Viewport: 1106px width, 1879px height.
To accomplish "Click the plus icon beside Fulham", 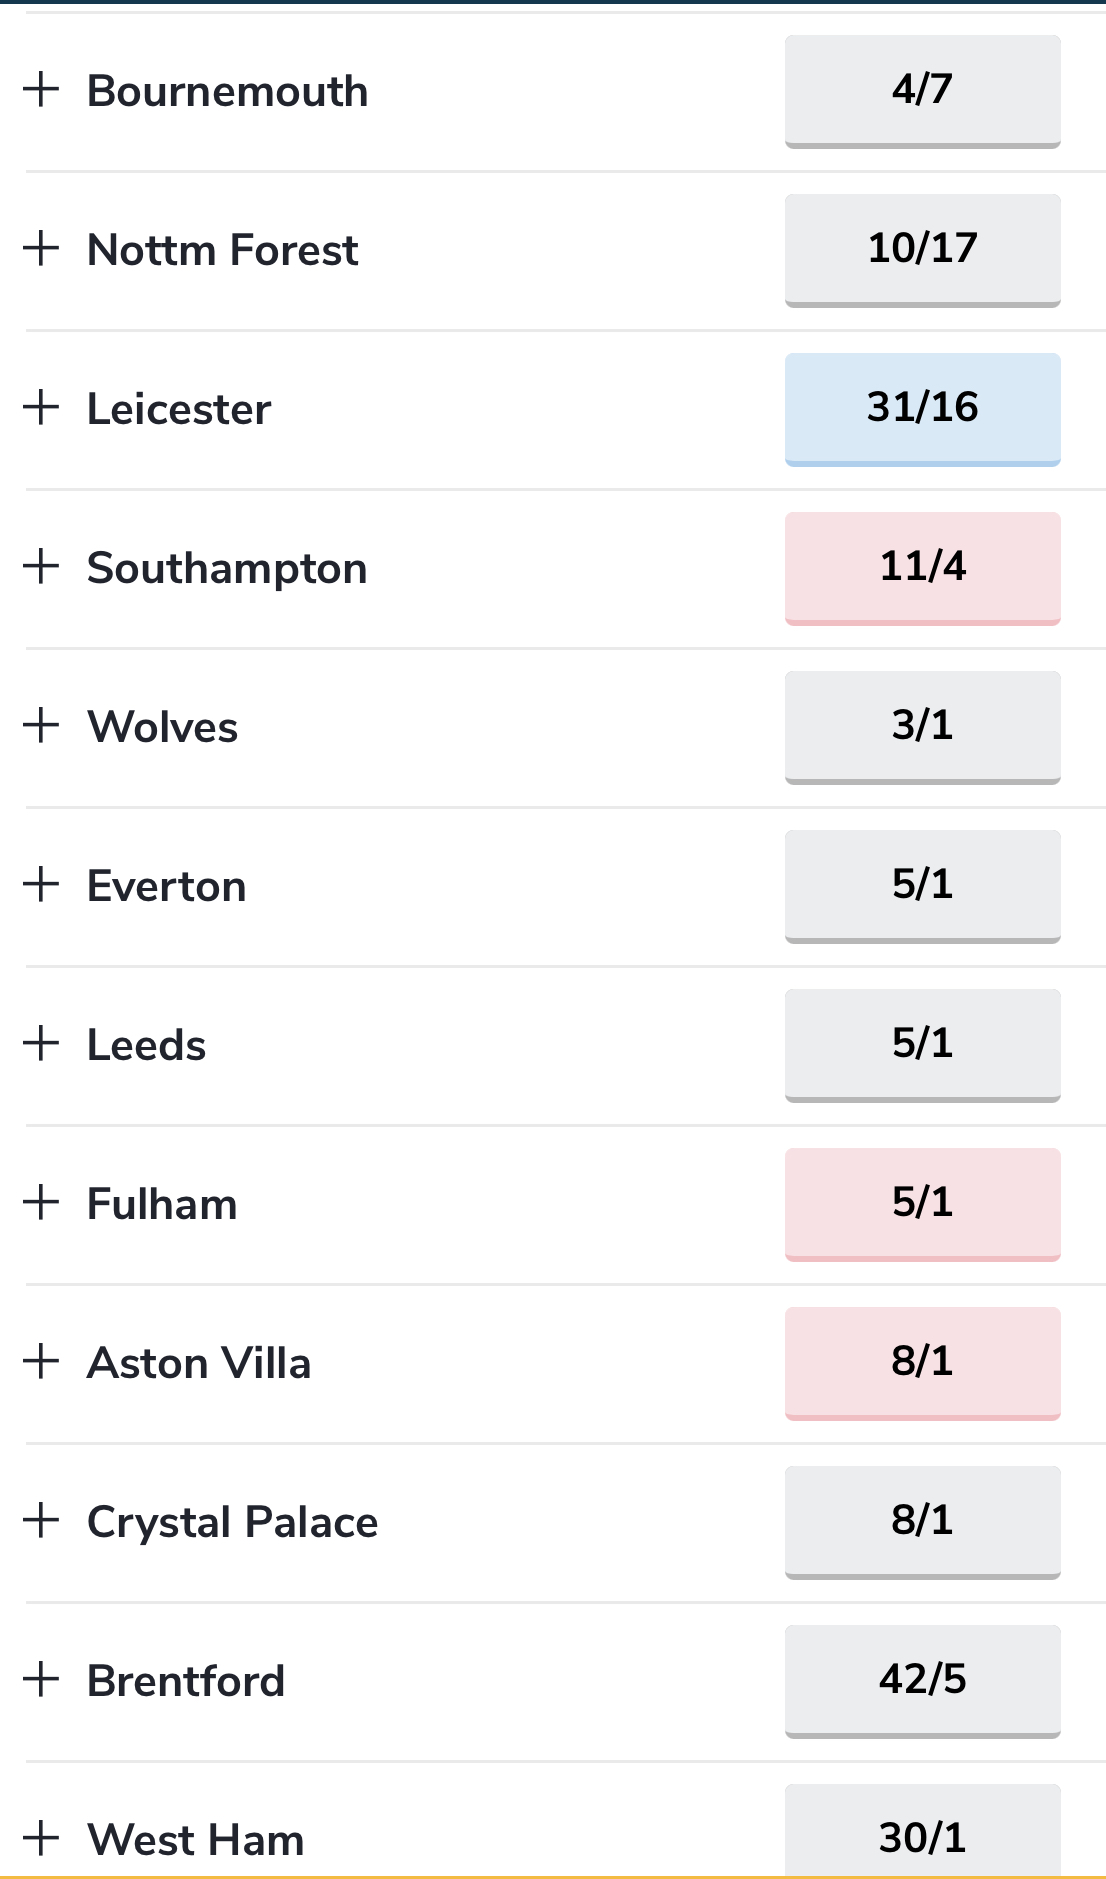I will pyautogui.click(x=41, y=1202).
